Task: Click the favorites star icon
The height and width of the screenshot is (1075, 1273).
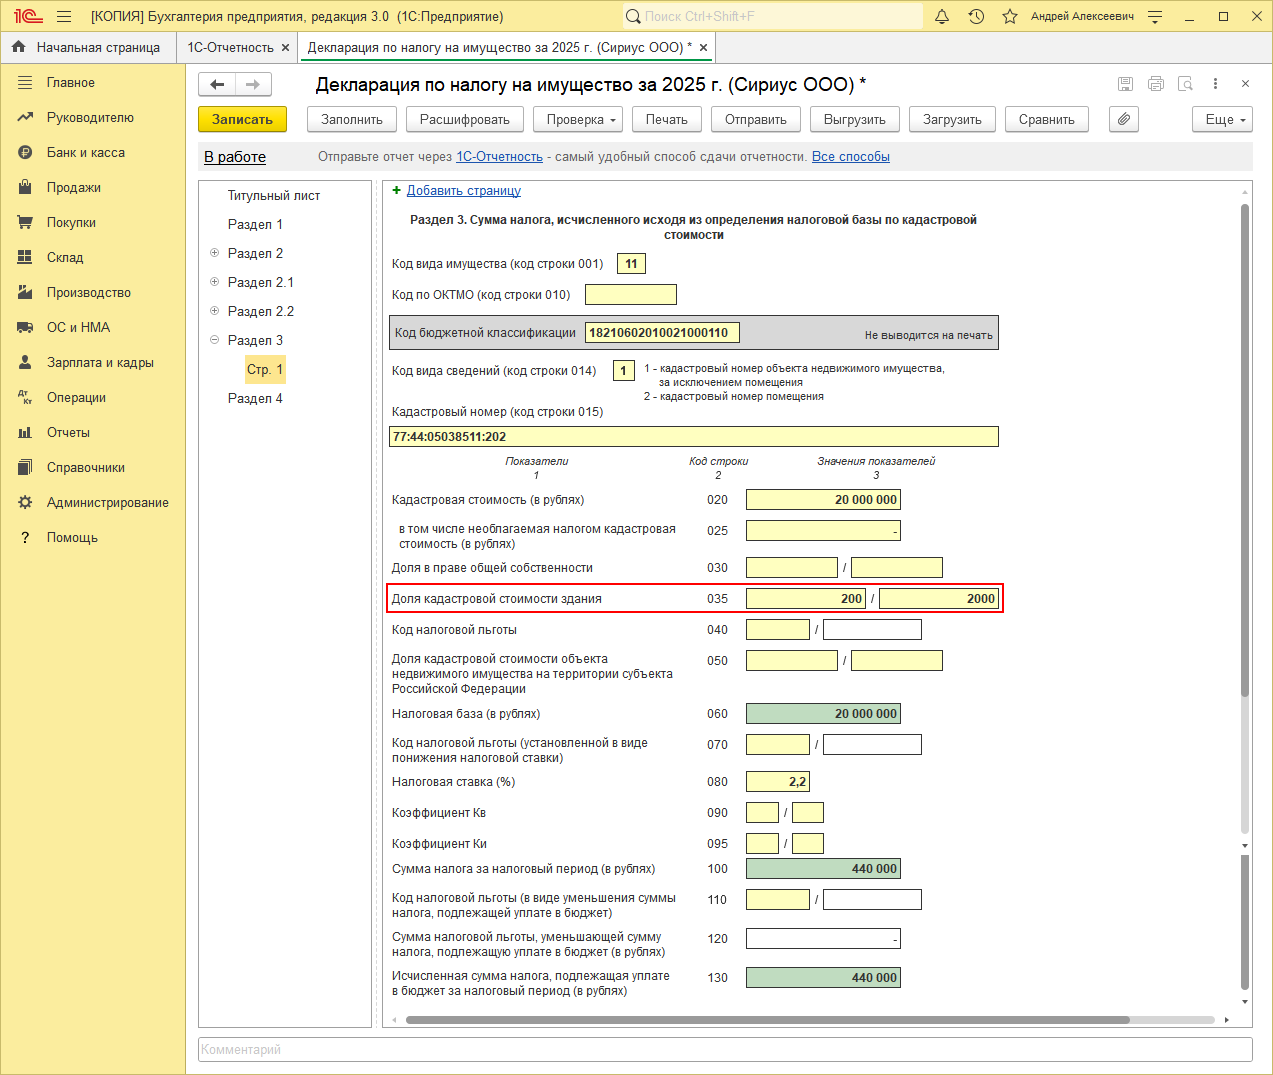Action: 1010,16
